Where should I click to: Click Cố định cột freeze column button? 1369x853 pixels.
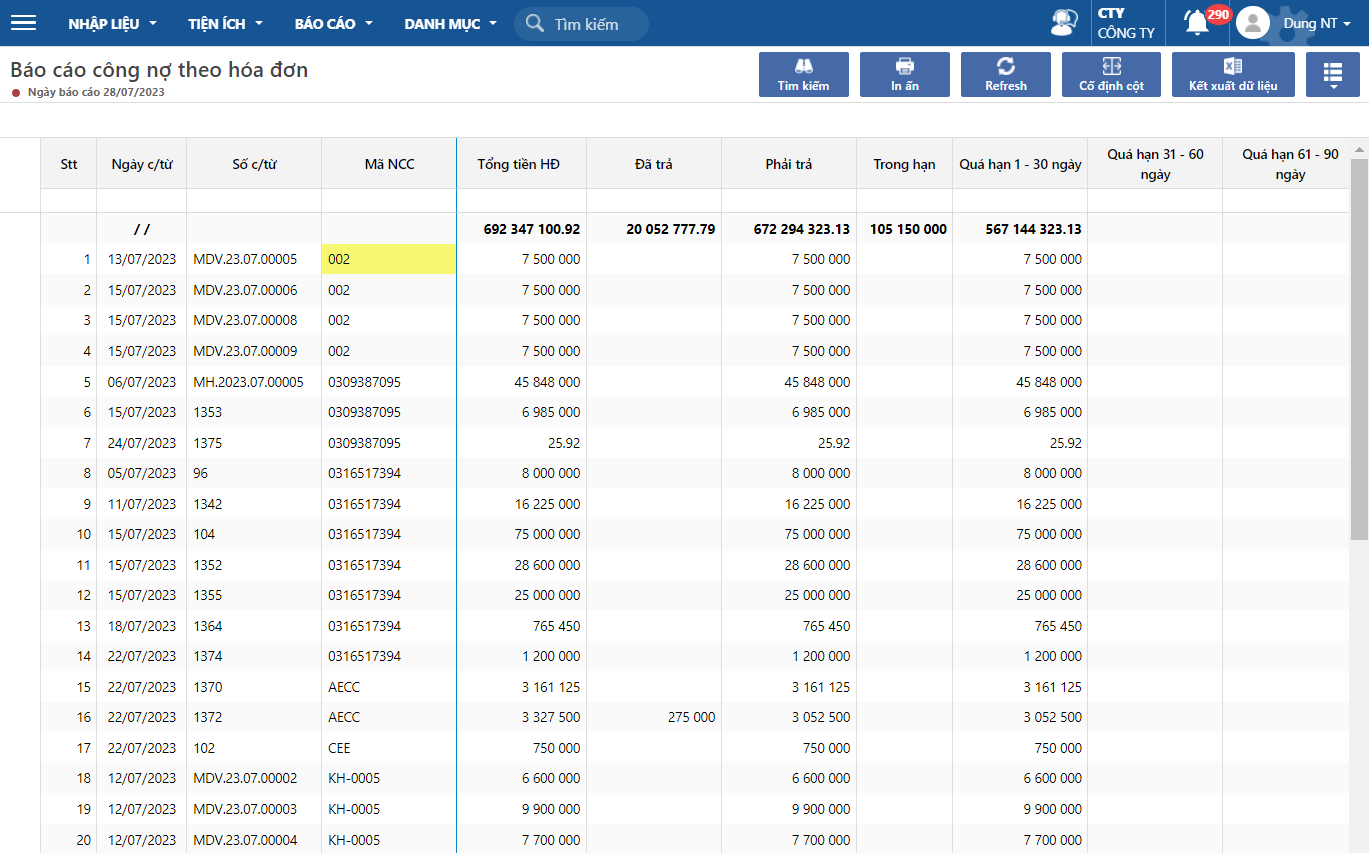(x=1111, y=75)
